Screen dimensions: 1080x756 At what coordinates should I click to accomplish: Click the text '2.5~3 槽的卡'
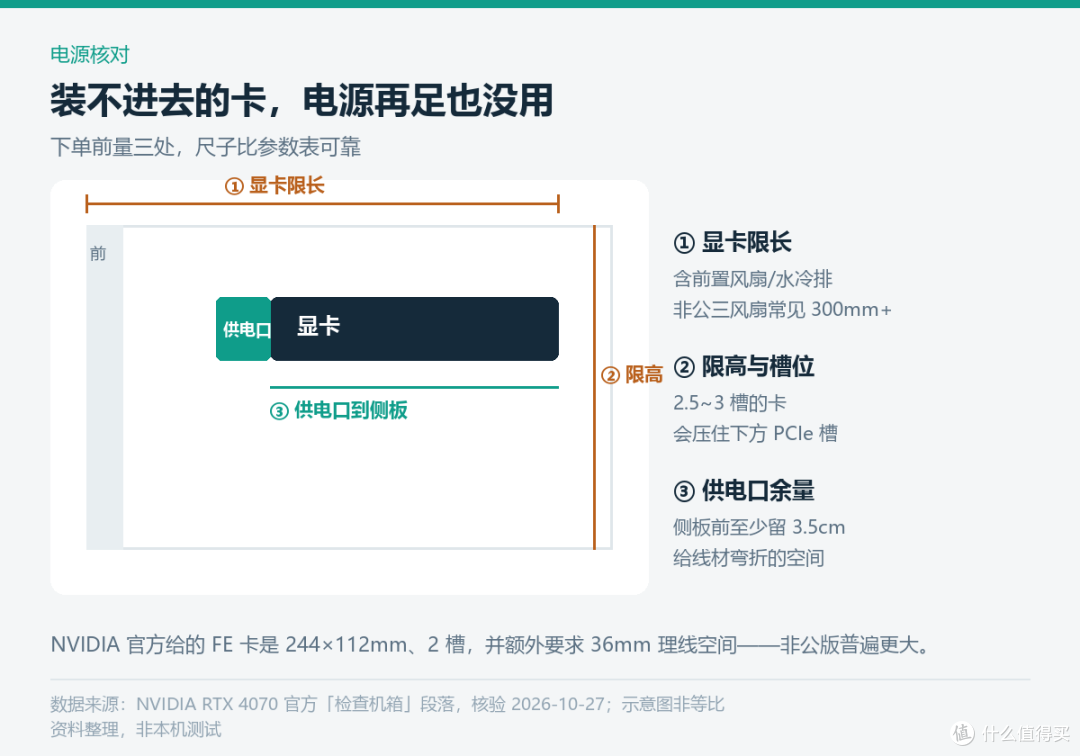[729, 403]
